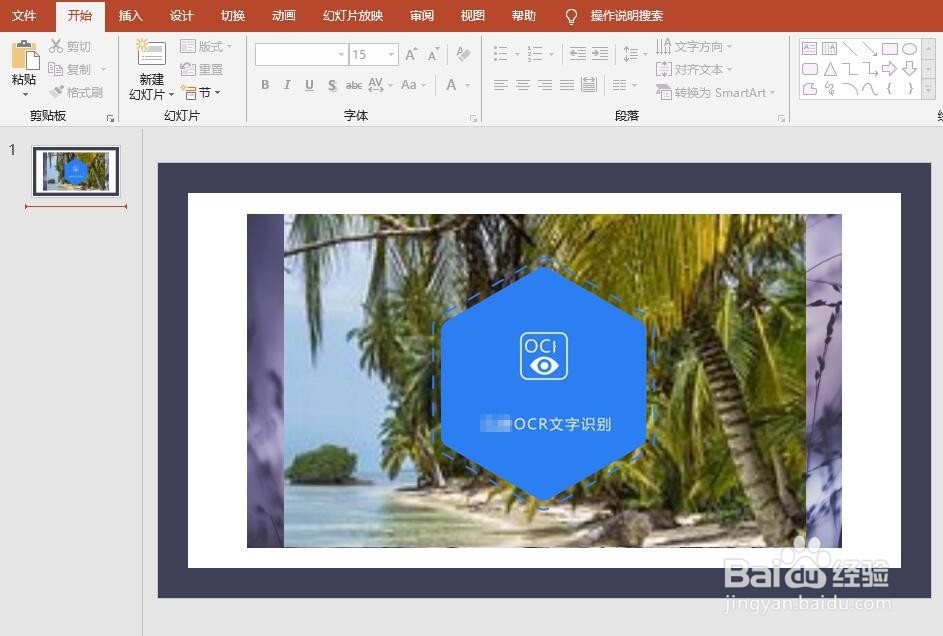Image resolution: width=943 pixels, height=636 pixels.
Task: Select the Format Painter (格式刷)
Action: (x=76, y=92)
